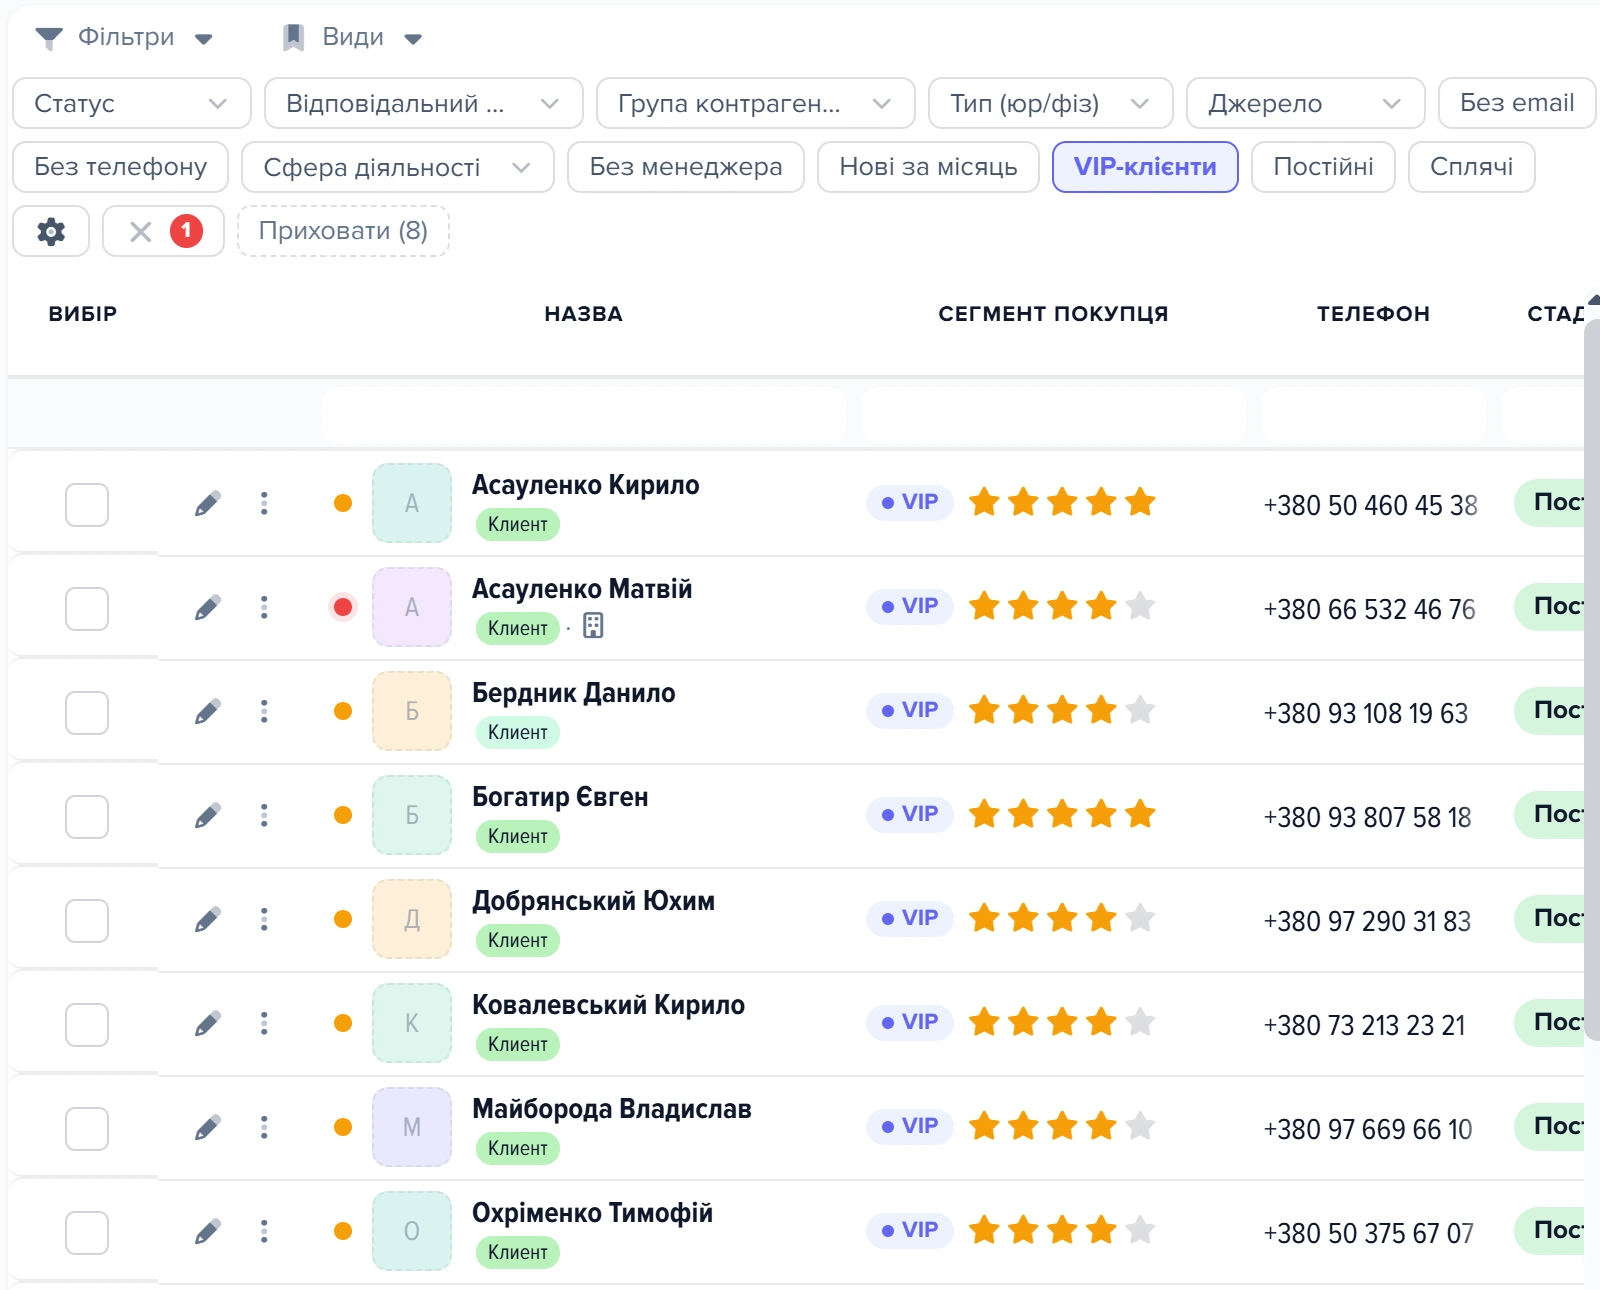Apply the Без менеджера quick filter
The height and width of the screenshot is (1290, 1600).
pyautogui.click(x=686, y=167)
